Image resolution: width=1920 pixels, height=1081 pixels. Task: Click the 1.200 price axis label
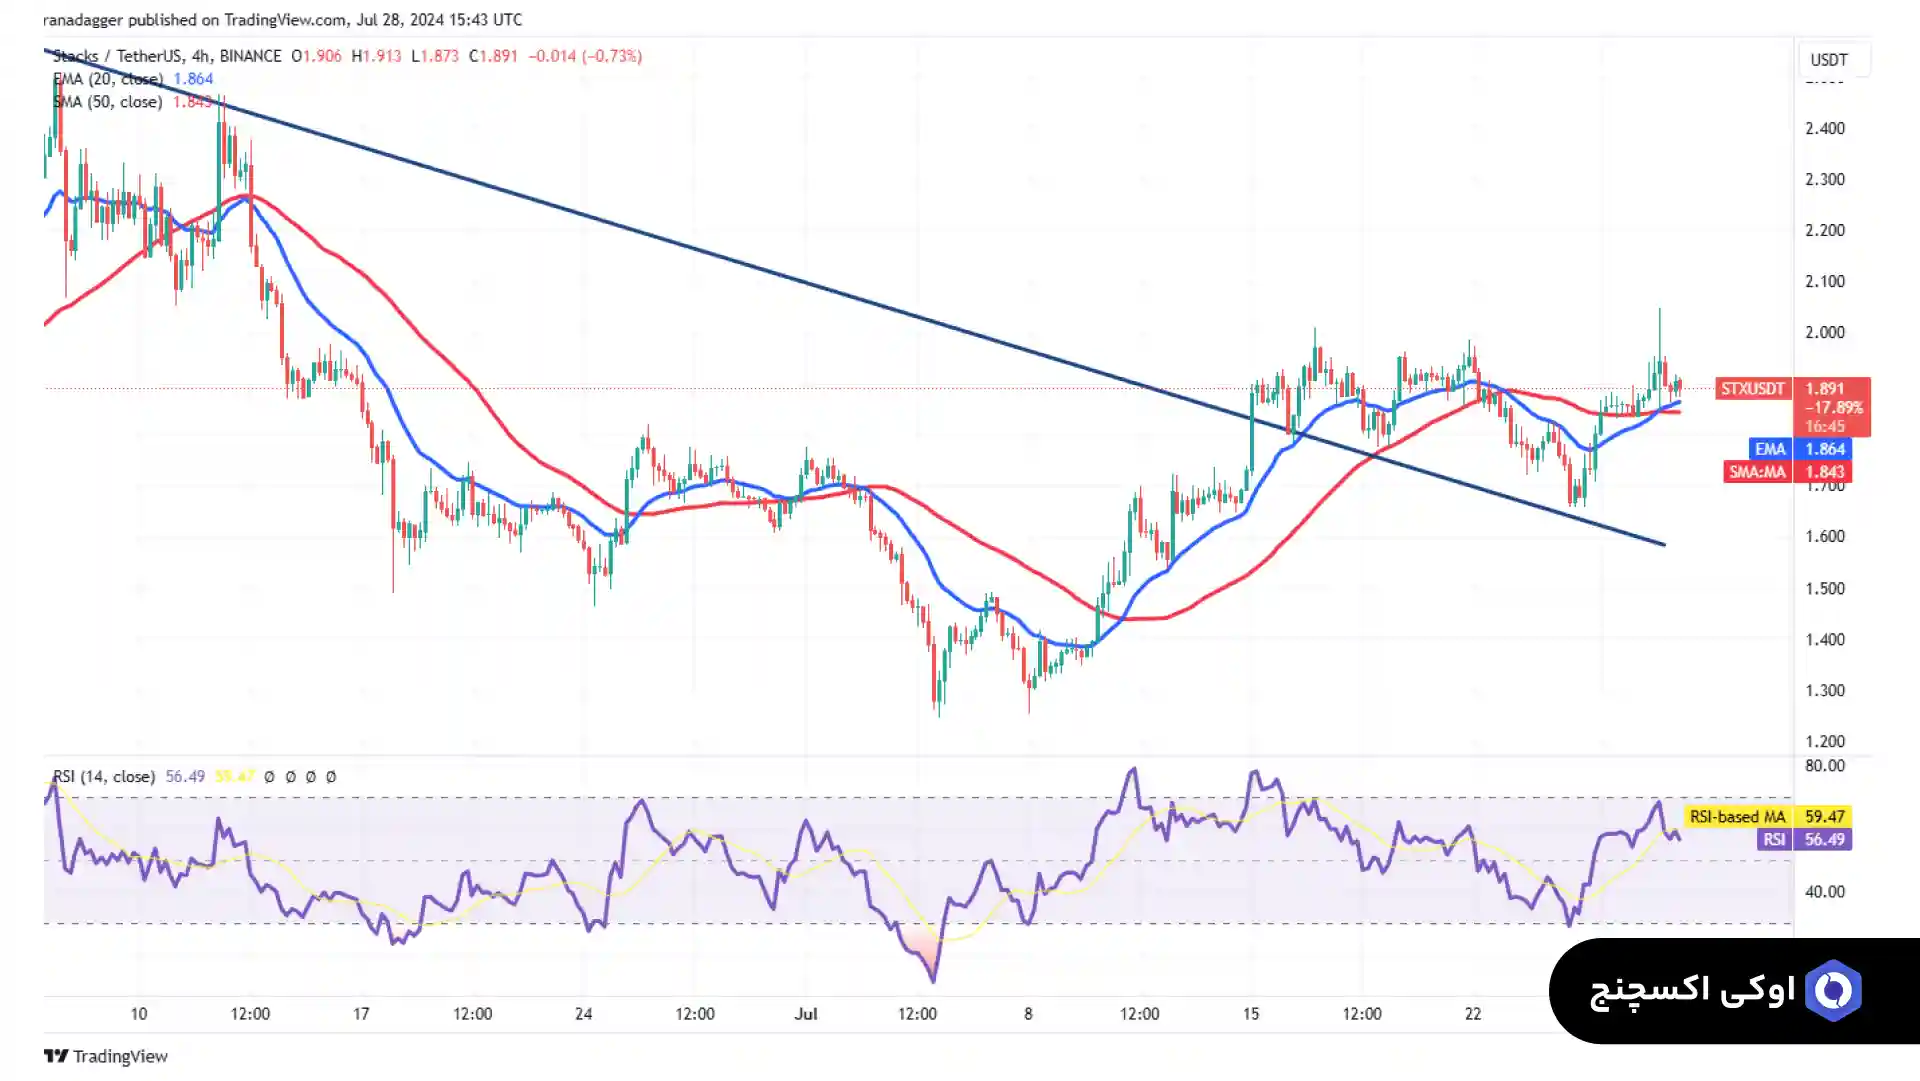(x=1825, y=741)
